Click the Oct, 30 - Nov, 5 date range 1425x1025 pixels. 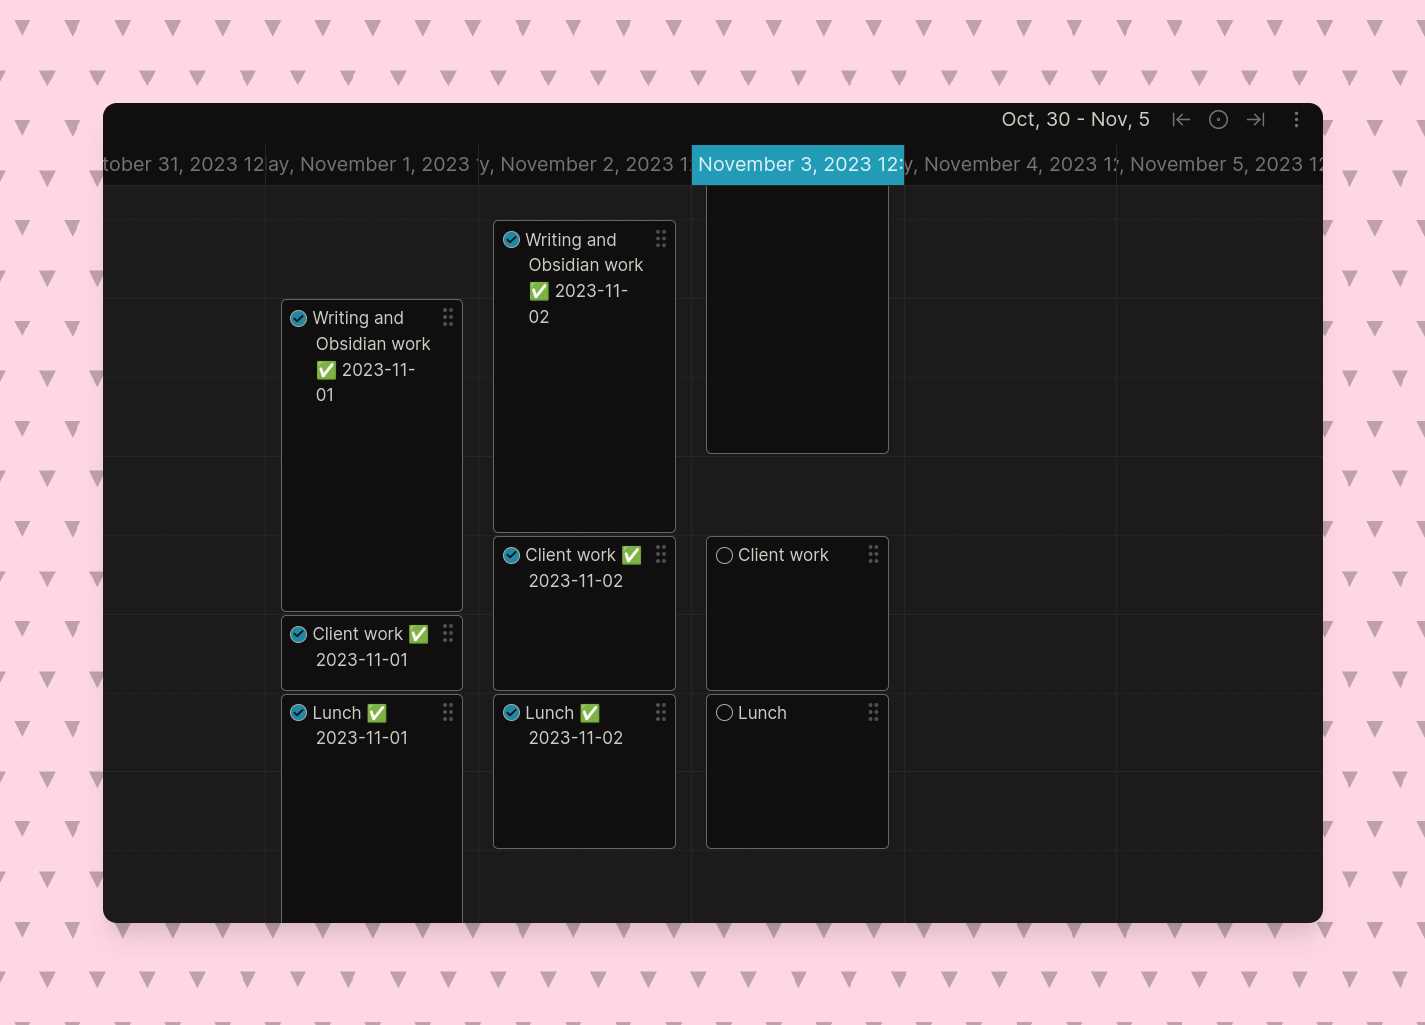tap(1076, 120)
